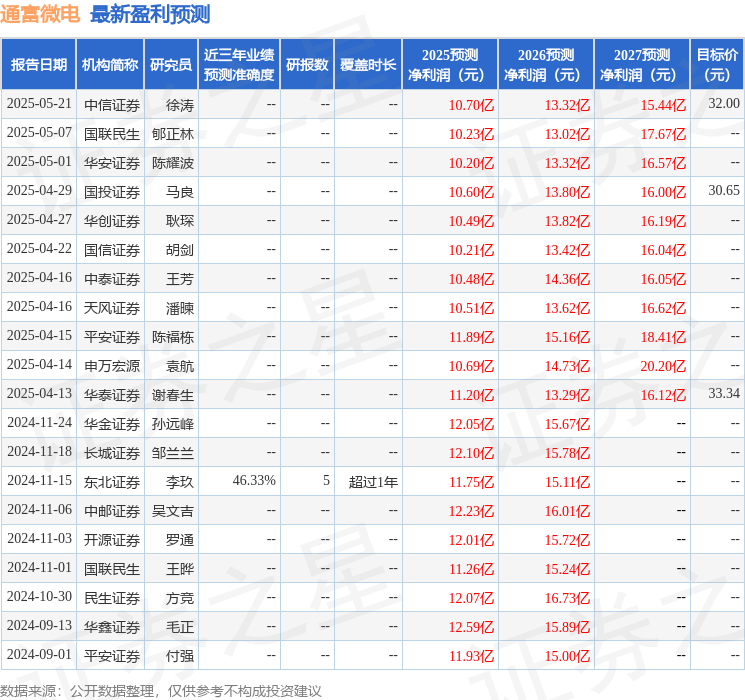
Task: Select the 民生证券 institution cell
Action: pyautogui.click(x=112, y=598)
